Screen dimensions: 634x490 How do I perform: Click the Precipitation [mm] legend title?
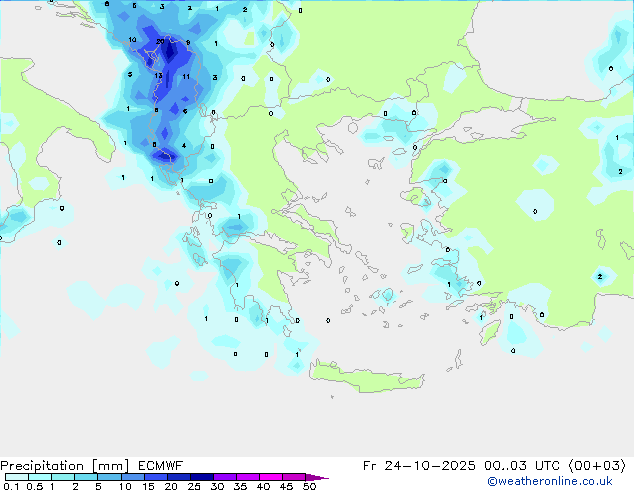(x=64, y=466)
